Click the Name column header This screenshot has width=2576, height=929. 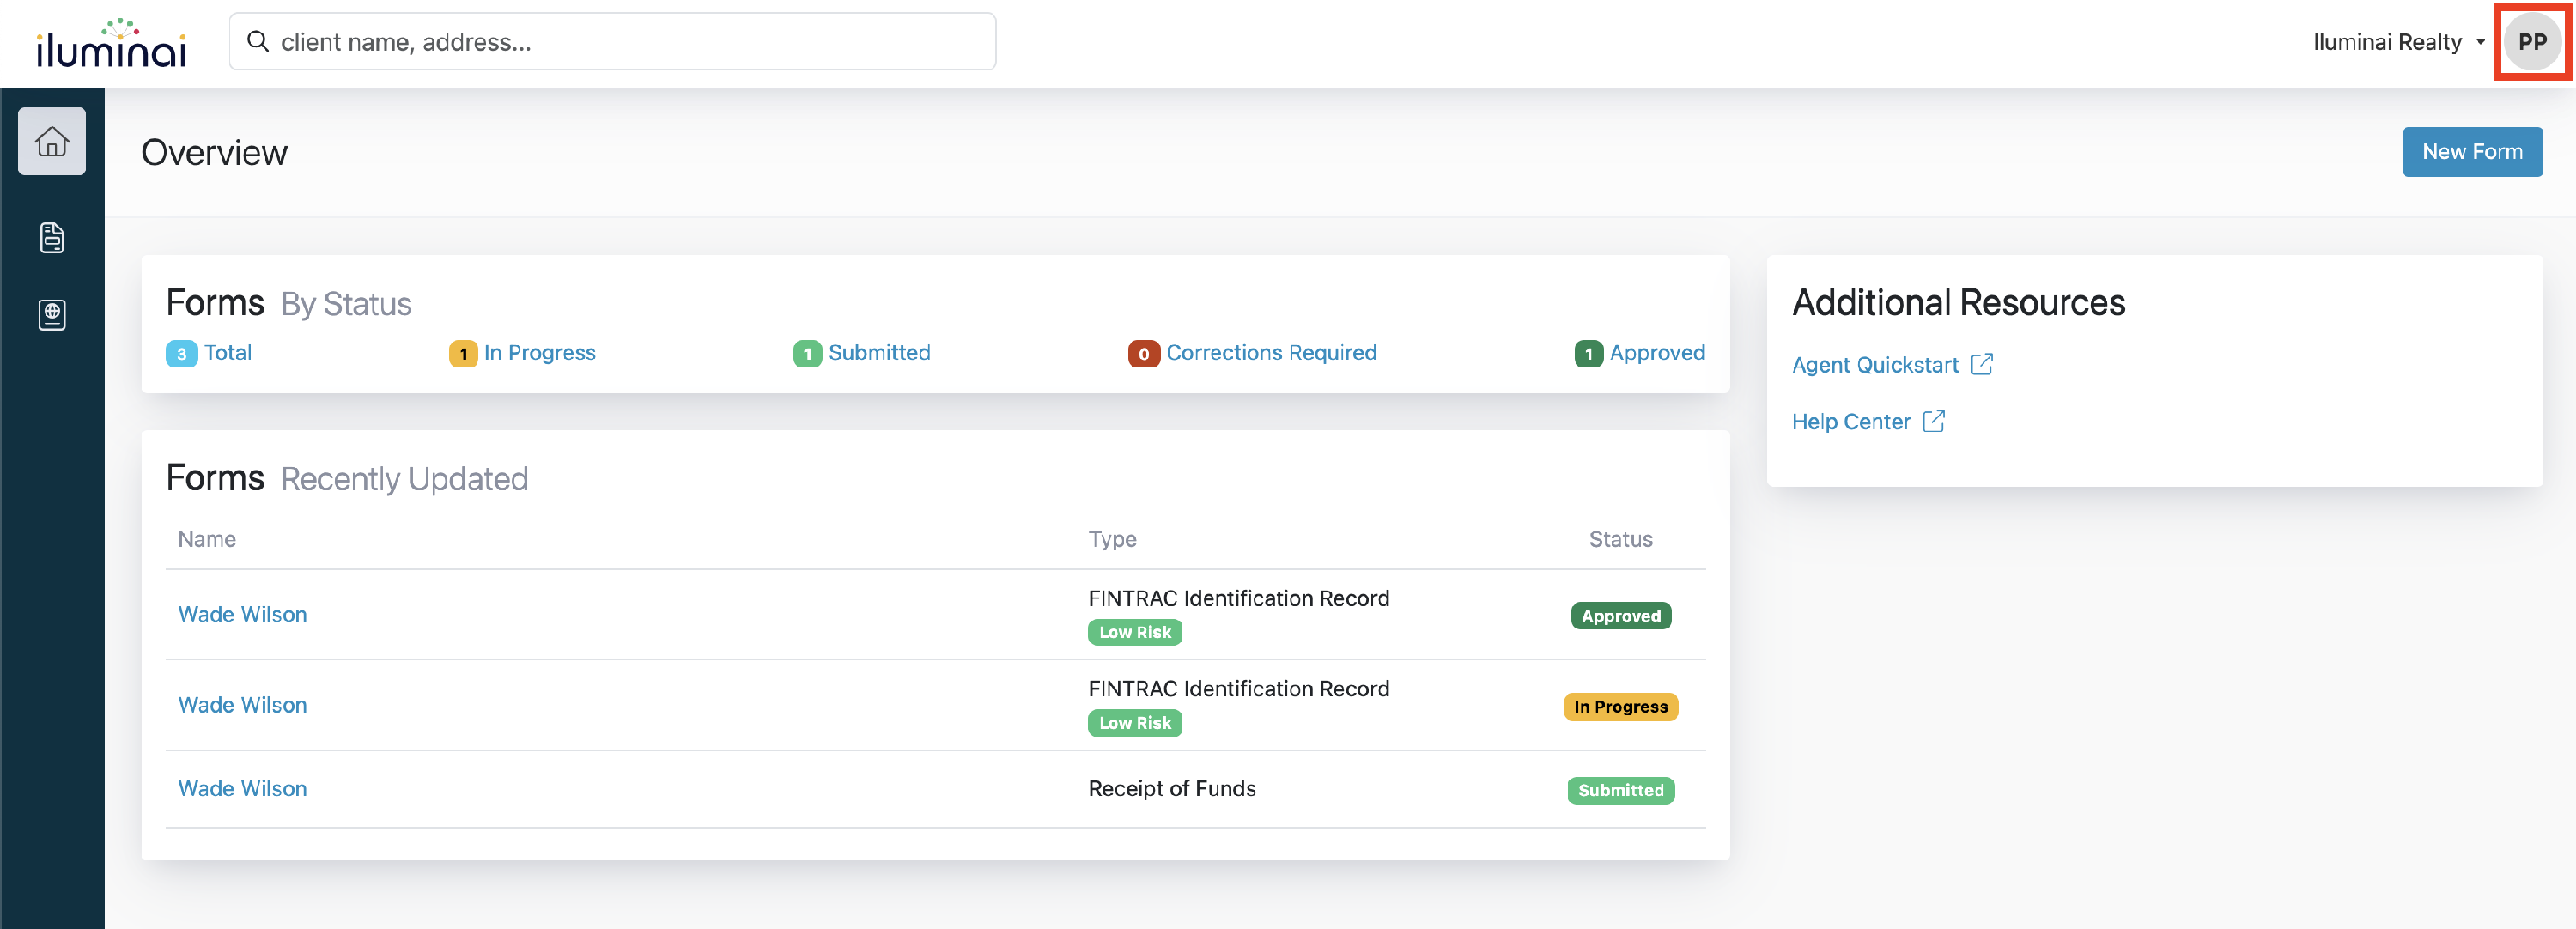207,539
